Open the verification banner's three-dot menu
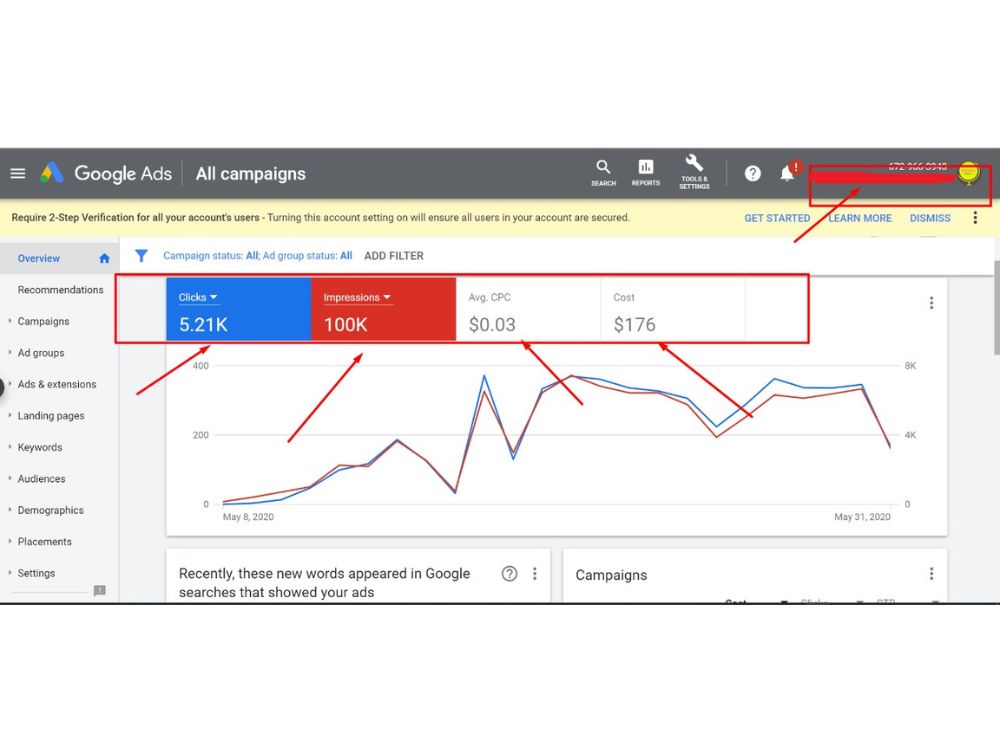Viewport: 1000px width, 750px height. click(975, 218)
